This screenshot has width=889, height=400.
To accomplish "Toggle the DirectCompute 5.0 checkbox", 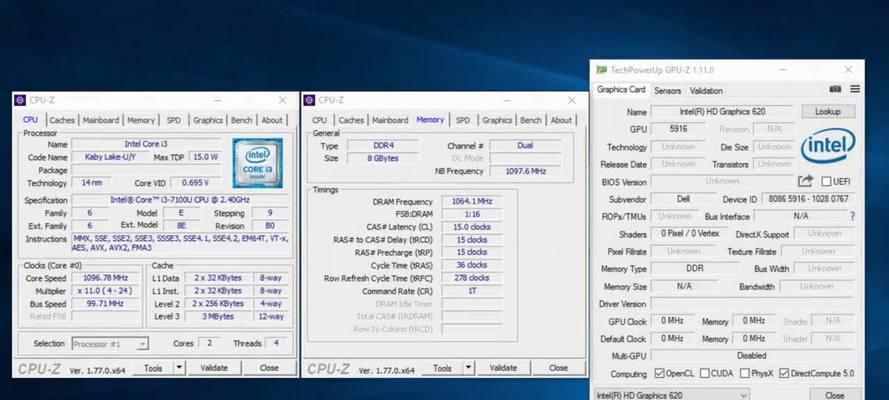I will 784,373.
